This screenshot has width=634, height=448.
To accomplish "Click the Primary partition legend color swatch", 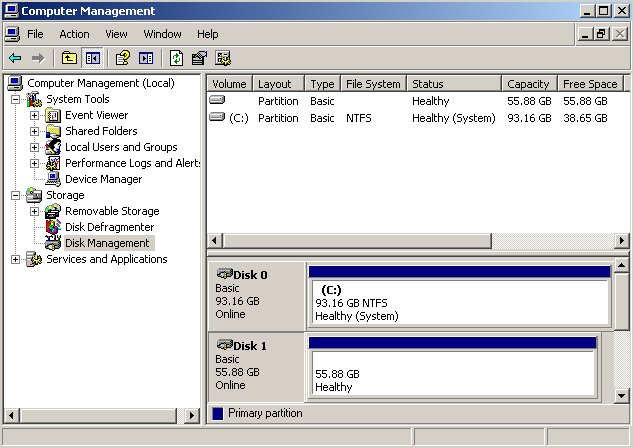I will pos(218,413).
